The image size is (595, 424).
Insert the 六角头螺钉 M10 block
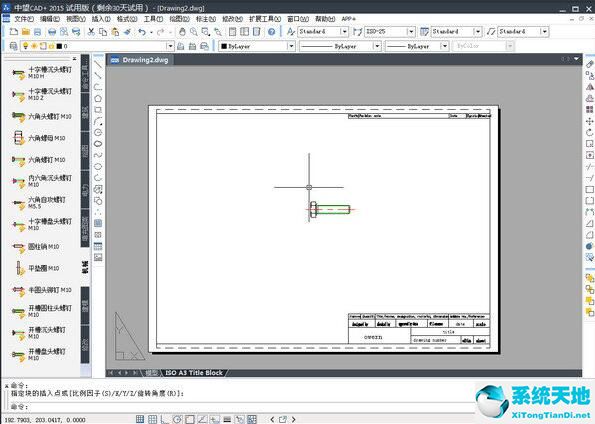(x=42, y=116)
